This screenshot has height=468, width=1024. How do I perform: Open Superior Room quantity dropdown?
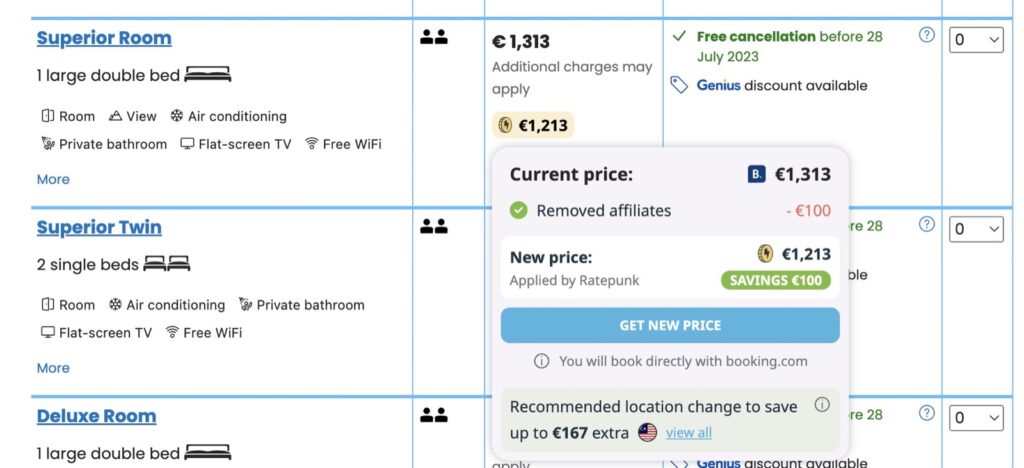[976, 40]
